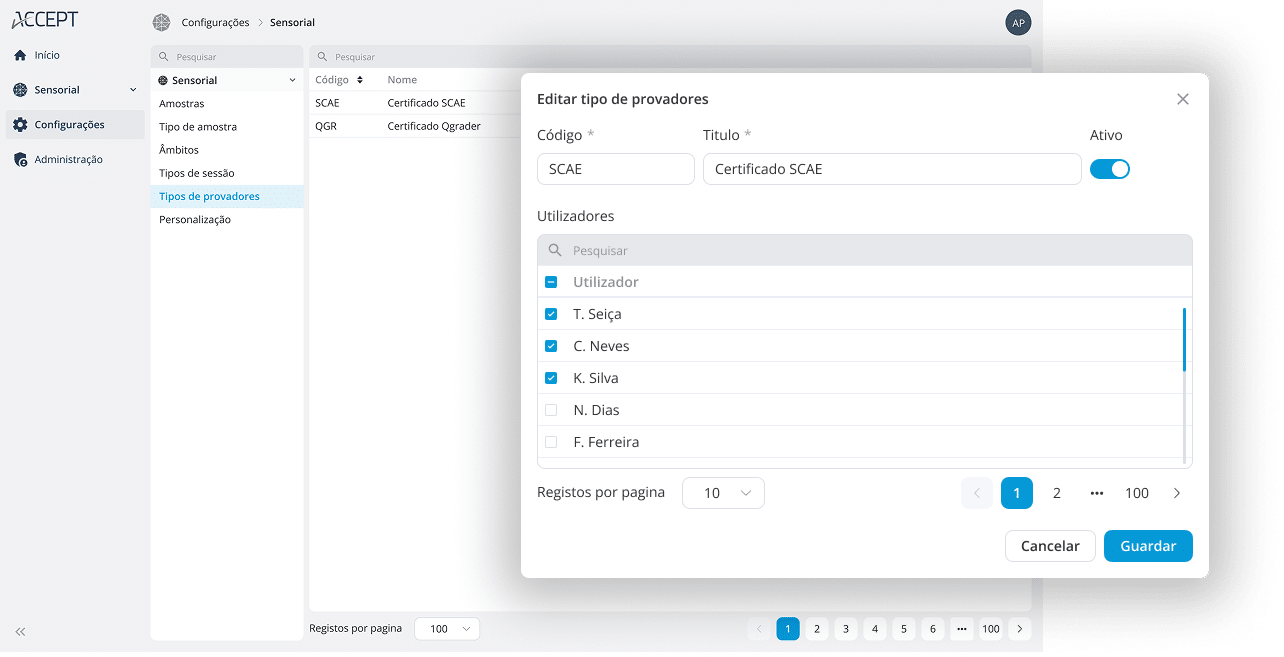Go to next page arrow in dialog
The image size is (1284, 657).
point(1176,493)
